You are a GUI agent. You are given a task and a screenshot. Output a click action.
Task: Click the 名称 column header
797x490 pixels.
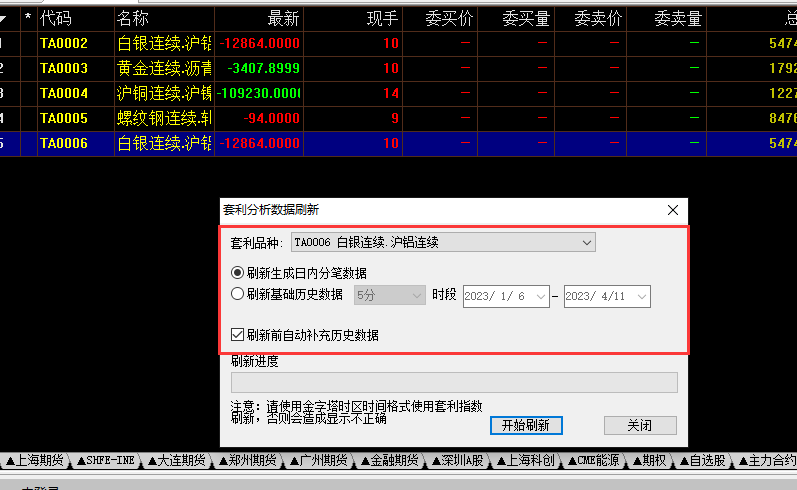[165, 19]
